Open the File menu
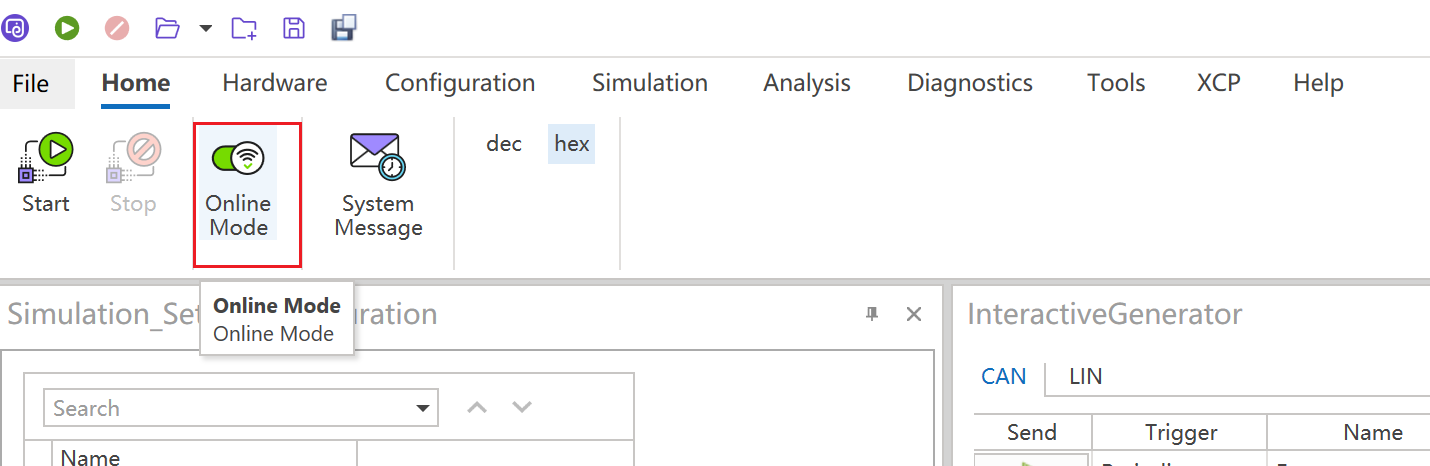 coord(31,83)
